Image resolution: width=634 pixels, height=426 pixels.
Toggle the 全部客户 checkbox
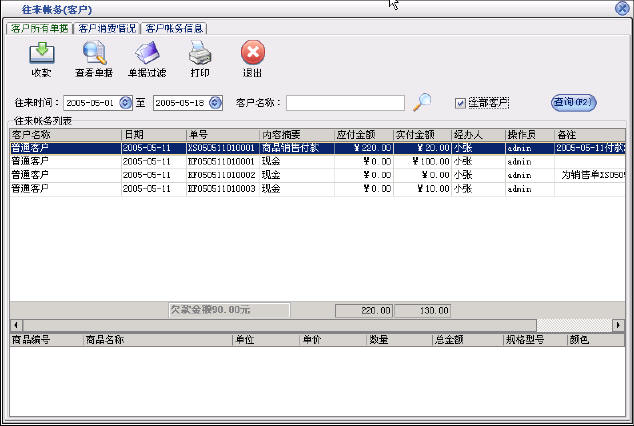click(x=460, y=102)
